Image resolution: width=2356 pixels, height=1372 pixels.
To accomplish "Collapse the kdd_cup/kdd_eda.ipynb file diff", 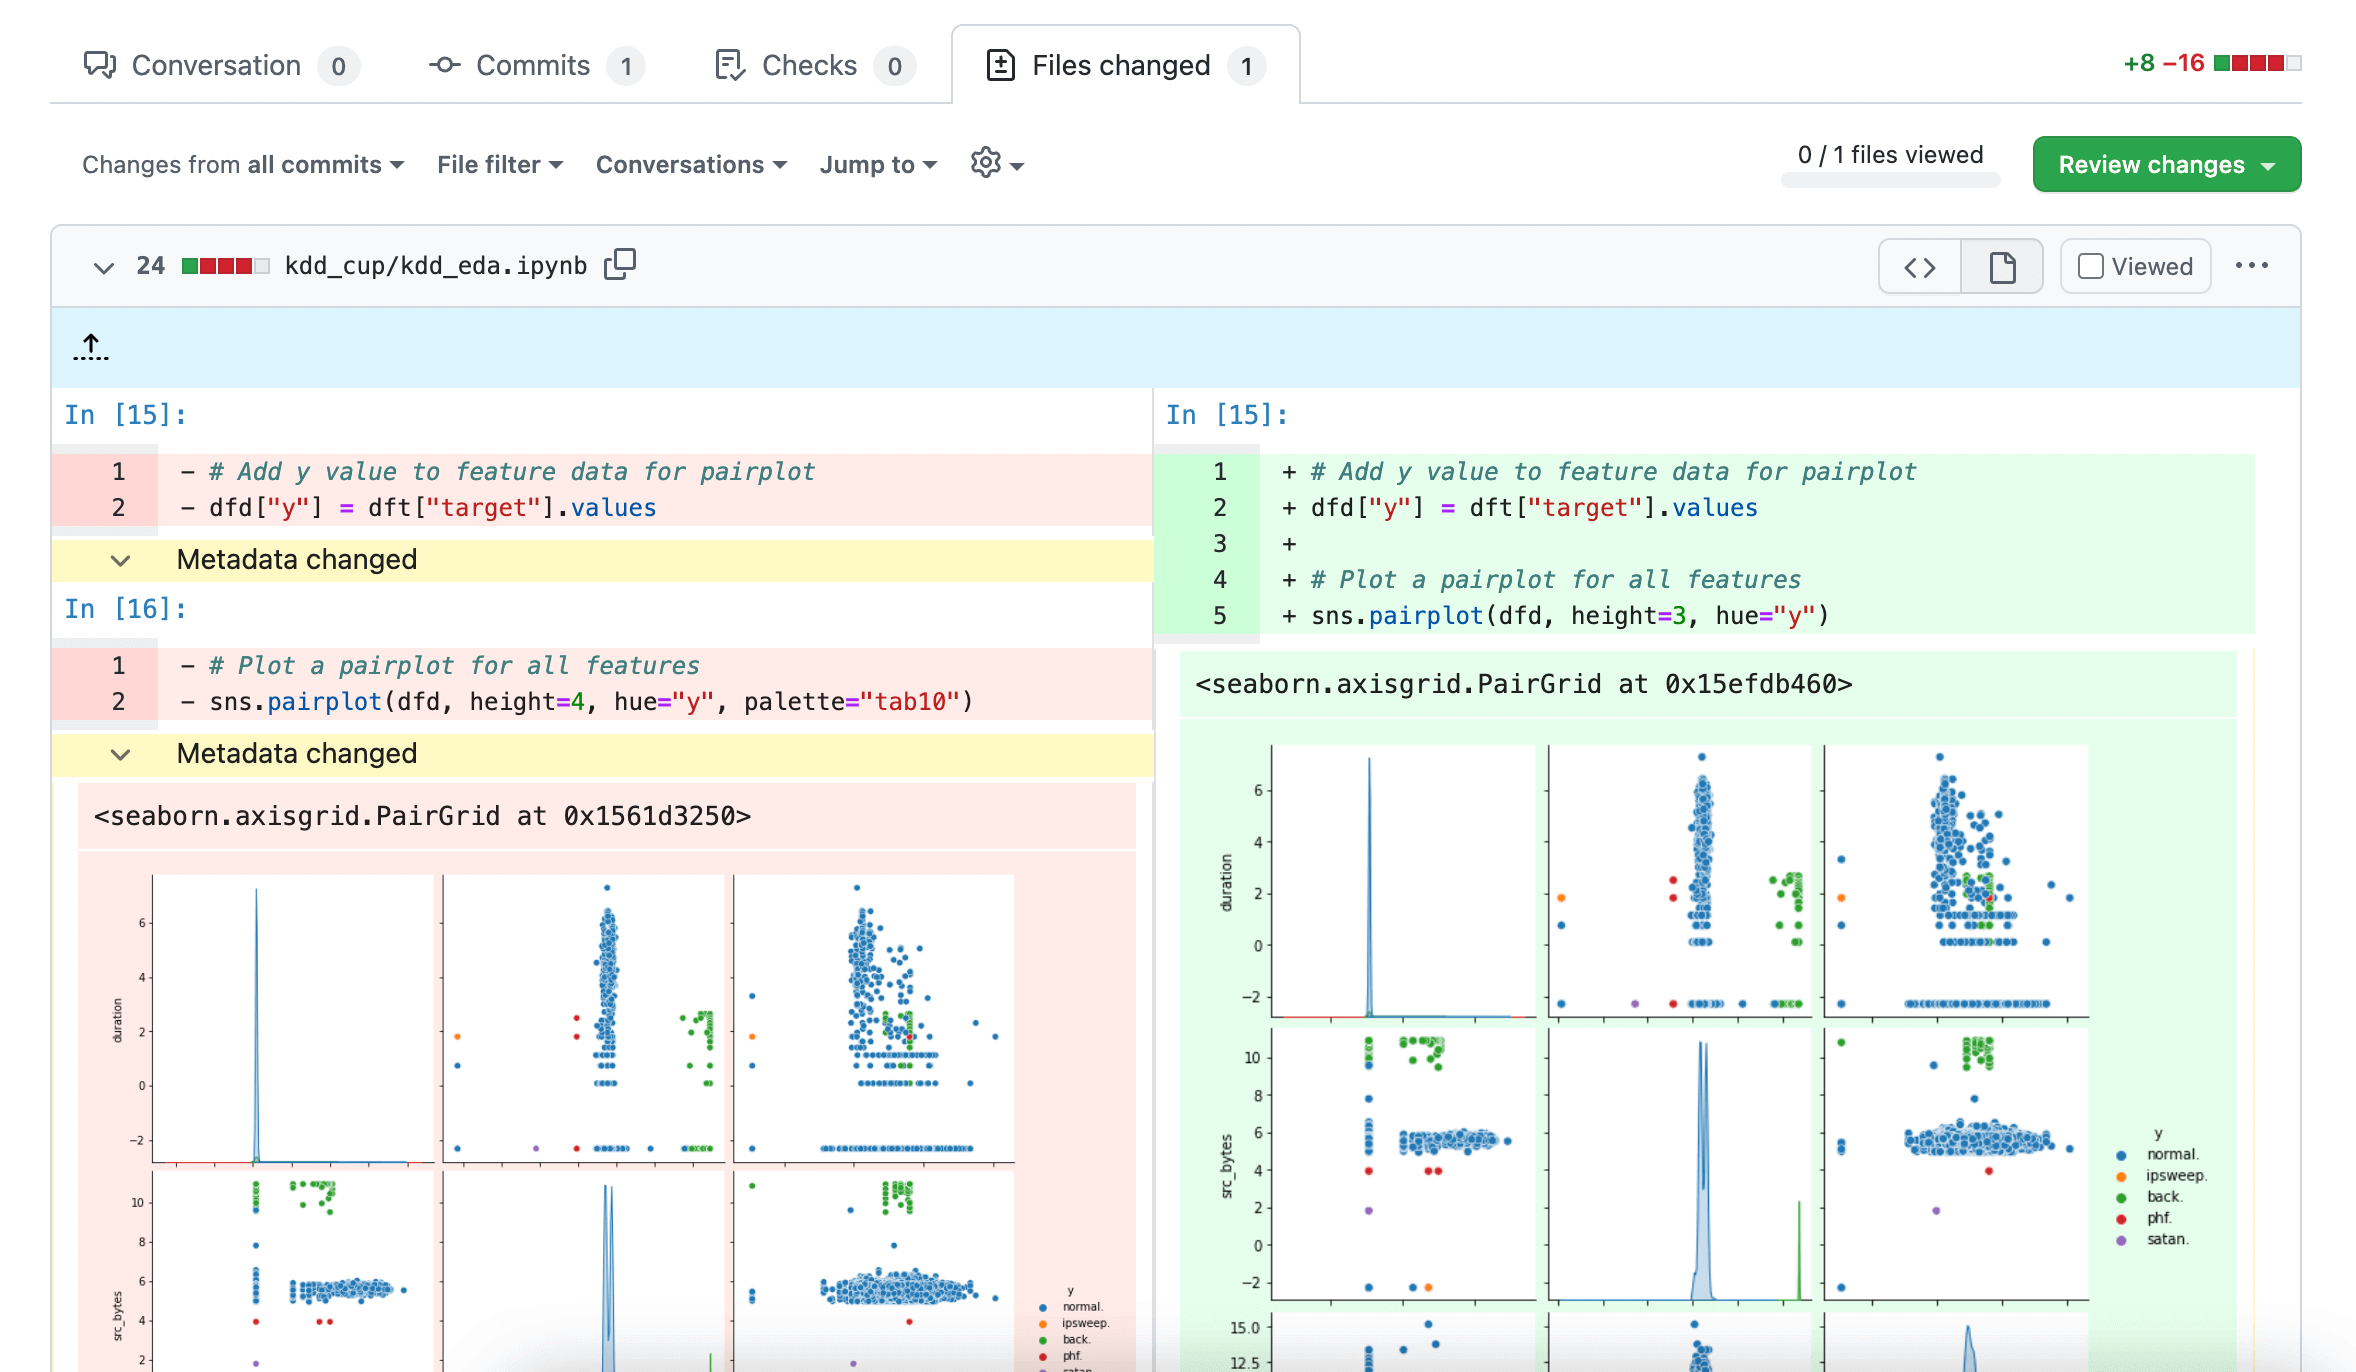I will pyautogui.click(x=101, y=265).
